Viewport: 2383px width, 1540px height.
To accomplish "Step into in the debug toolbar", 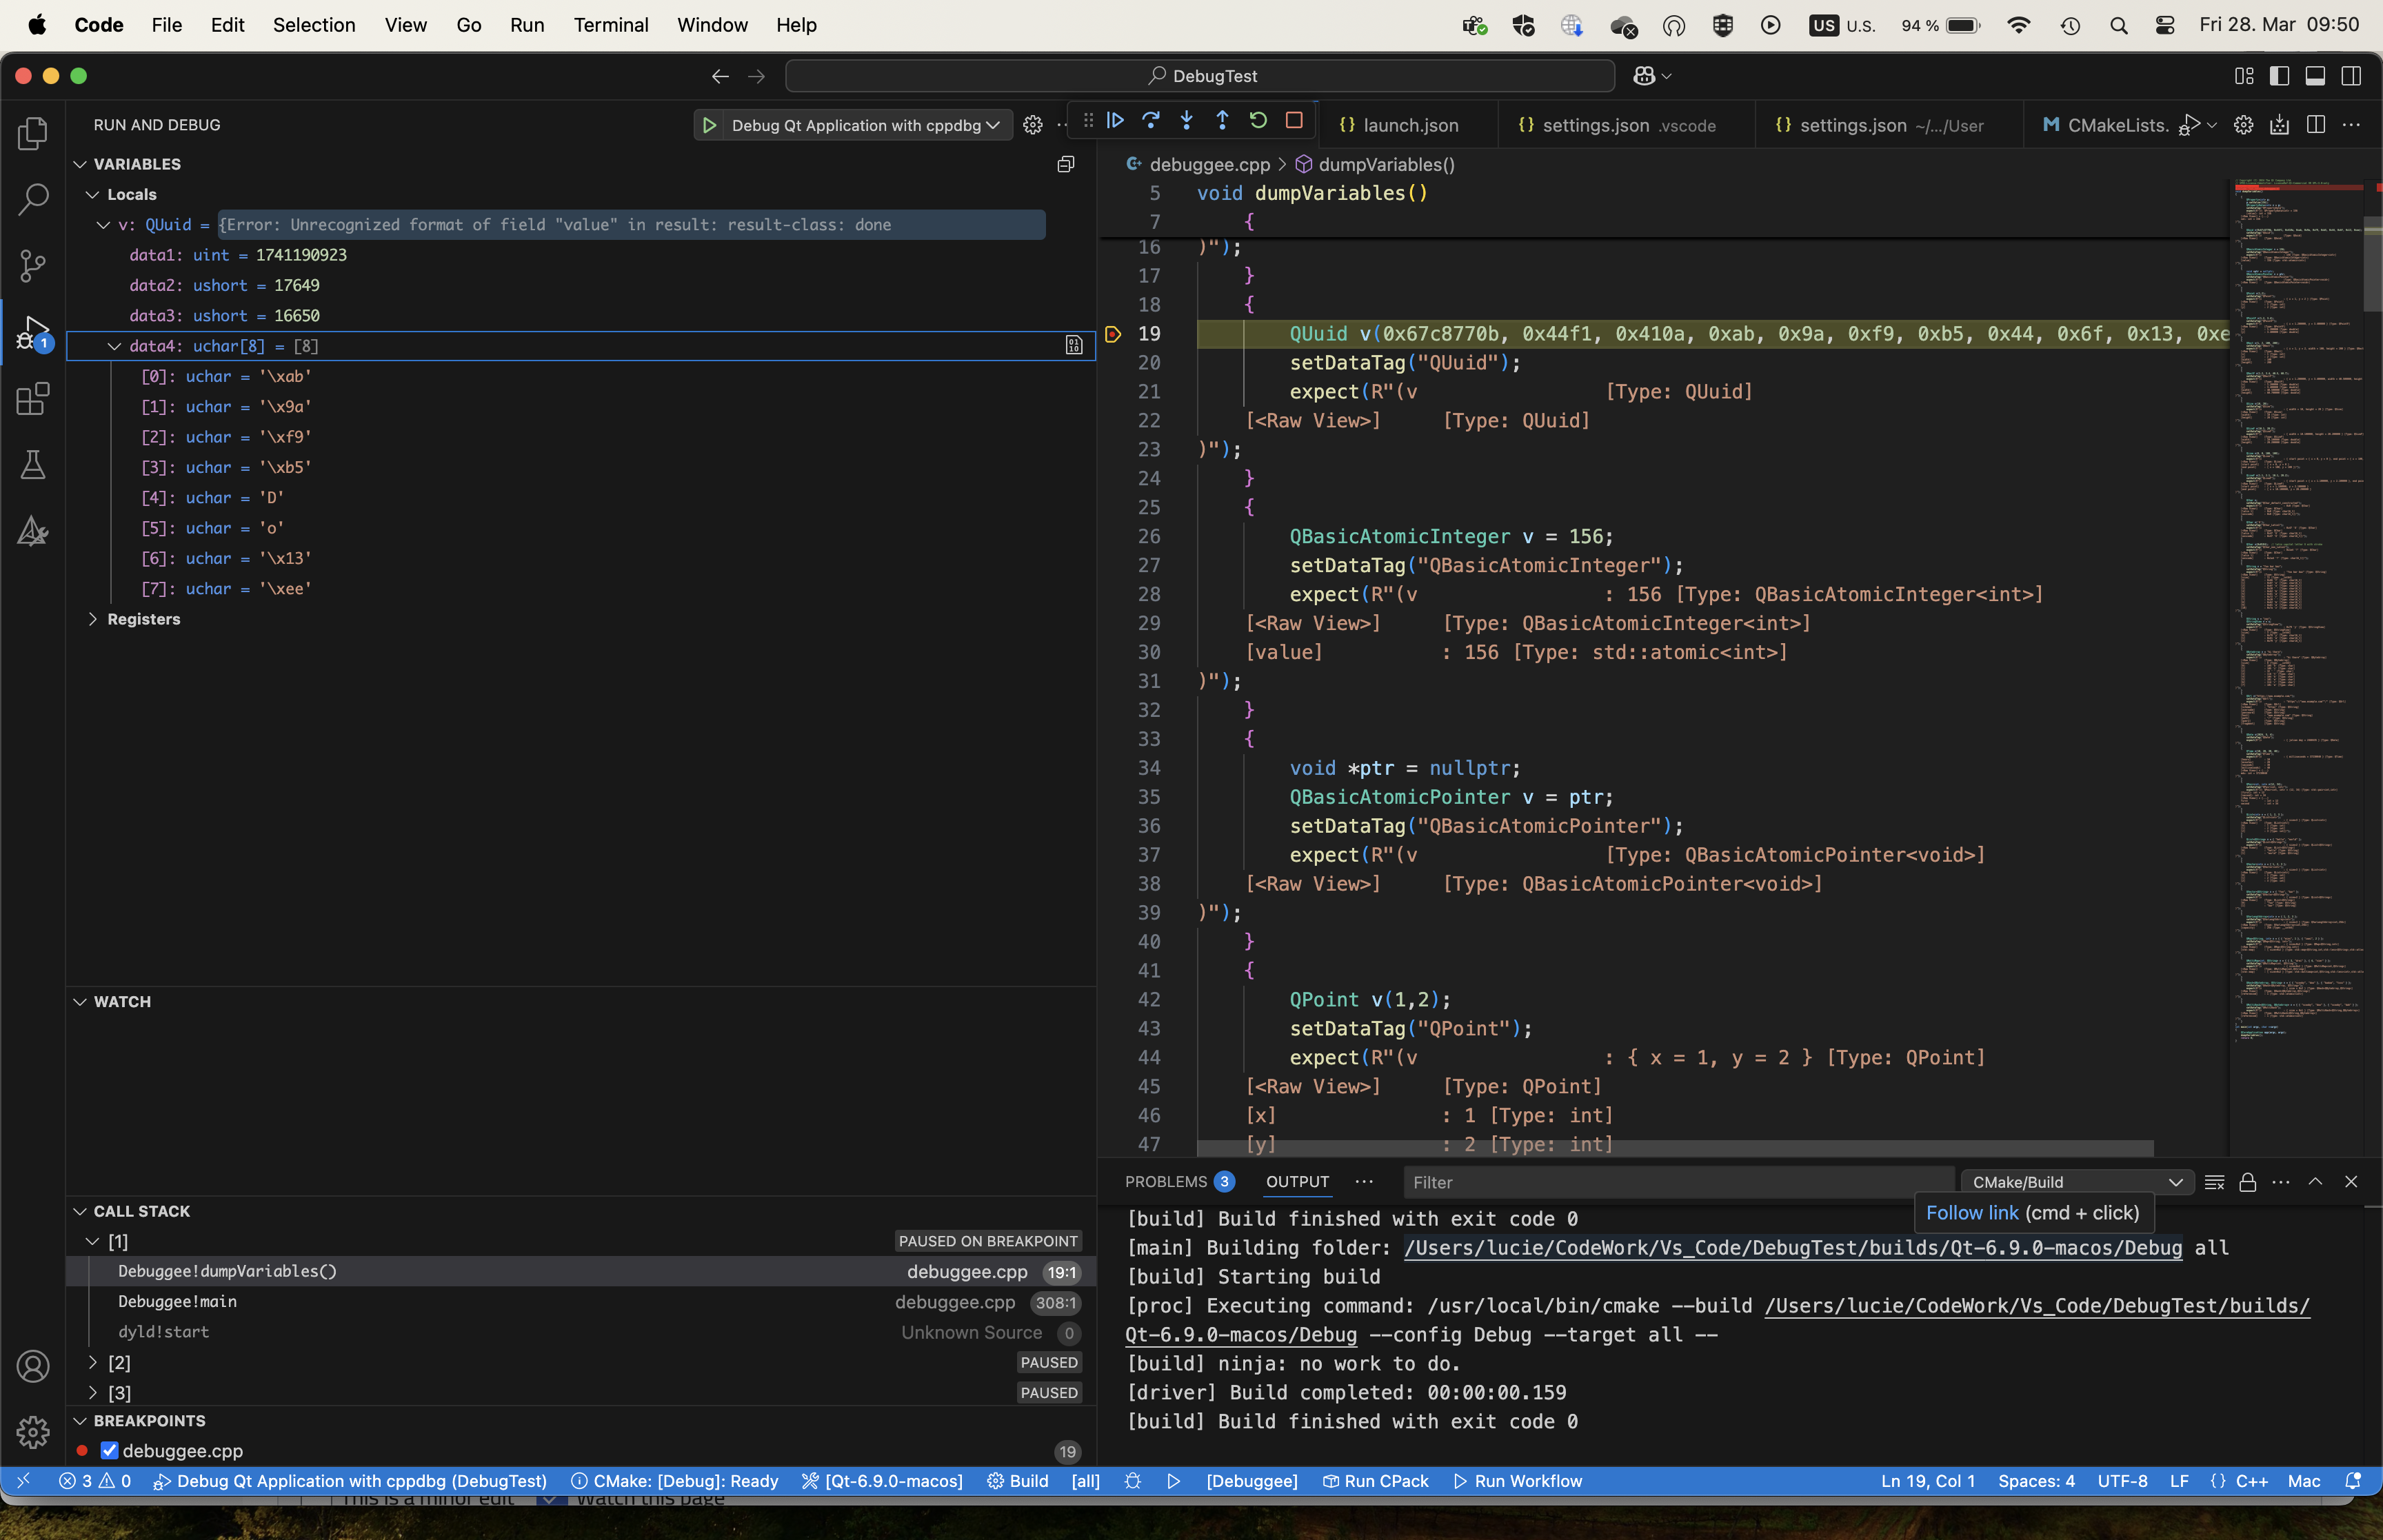I will (x=1187, y=121).
